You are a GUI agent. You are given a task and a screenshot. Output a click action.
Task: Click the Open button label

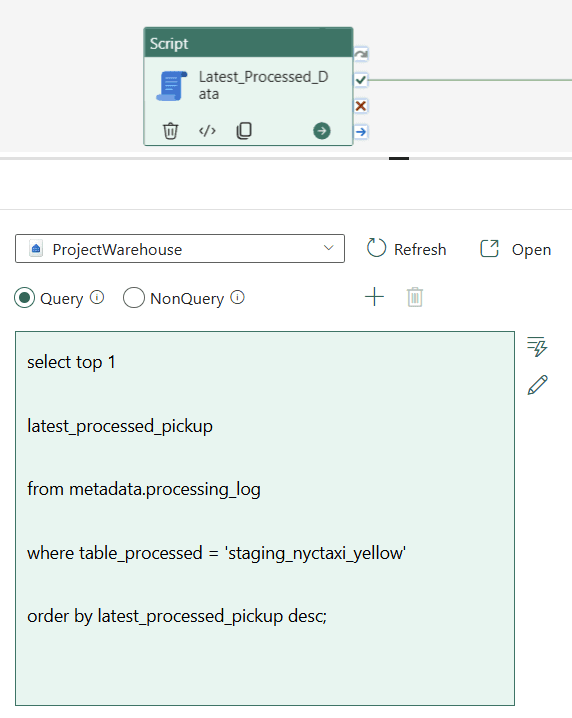click(531, 250)
